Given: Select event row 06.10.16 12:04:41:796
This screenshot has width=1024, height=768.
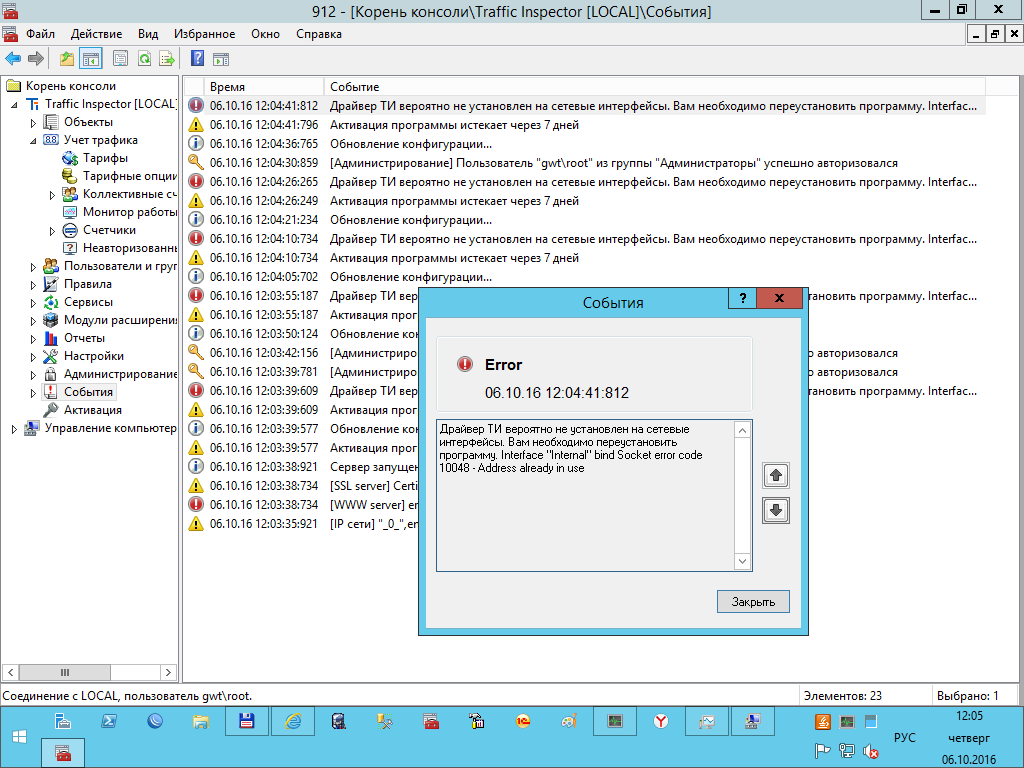Looking at the screenshot, I should coord(585,125).
